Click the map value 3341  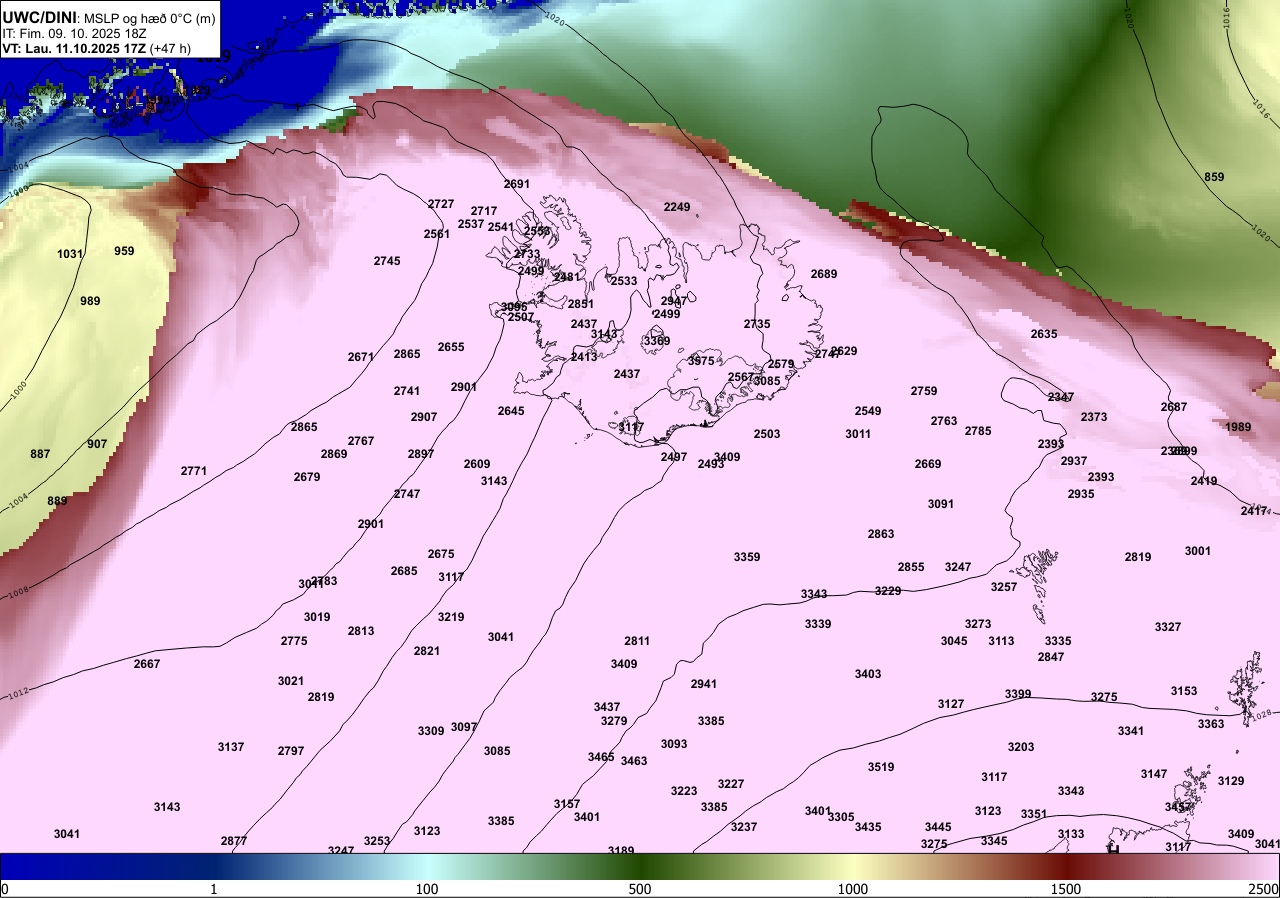click(x=1131, y=731)
